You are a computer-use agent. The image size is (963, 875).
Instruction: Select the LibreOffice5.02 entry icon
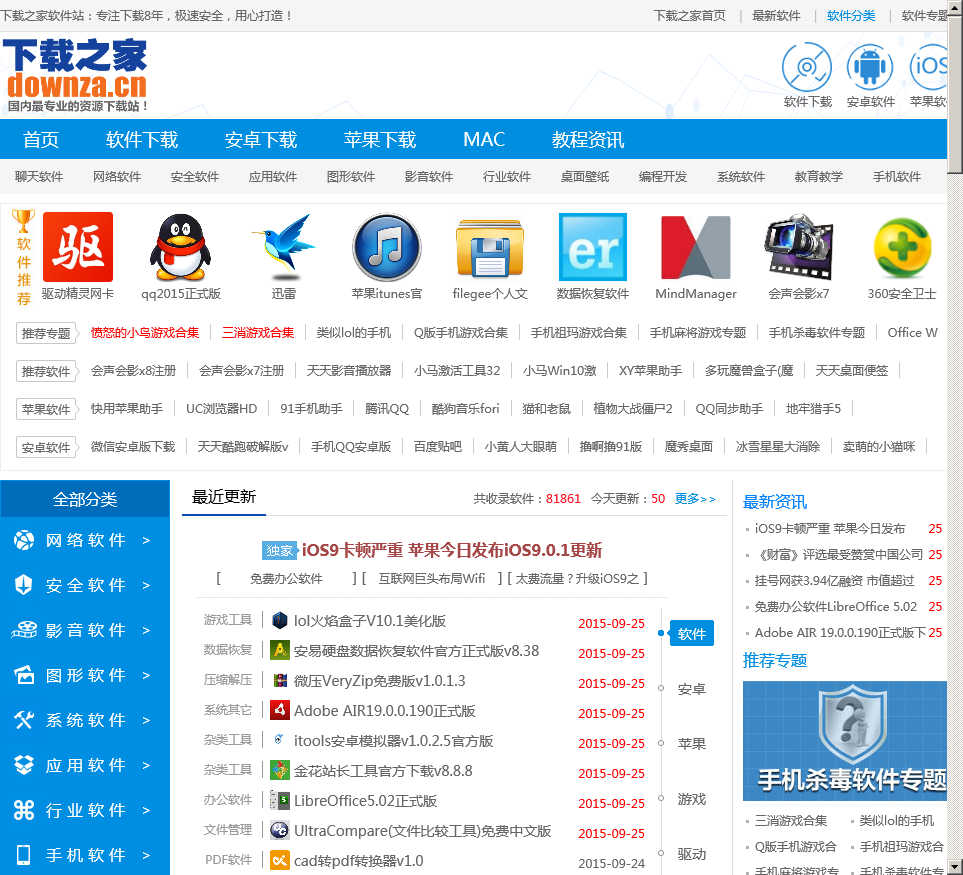[280, 800]
